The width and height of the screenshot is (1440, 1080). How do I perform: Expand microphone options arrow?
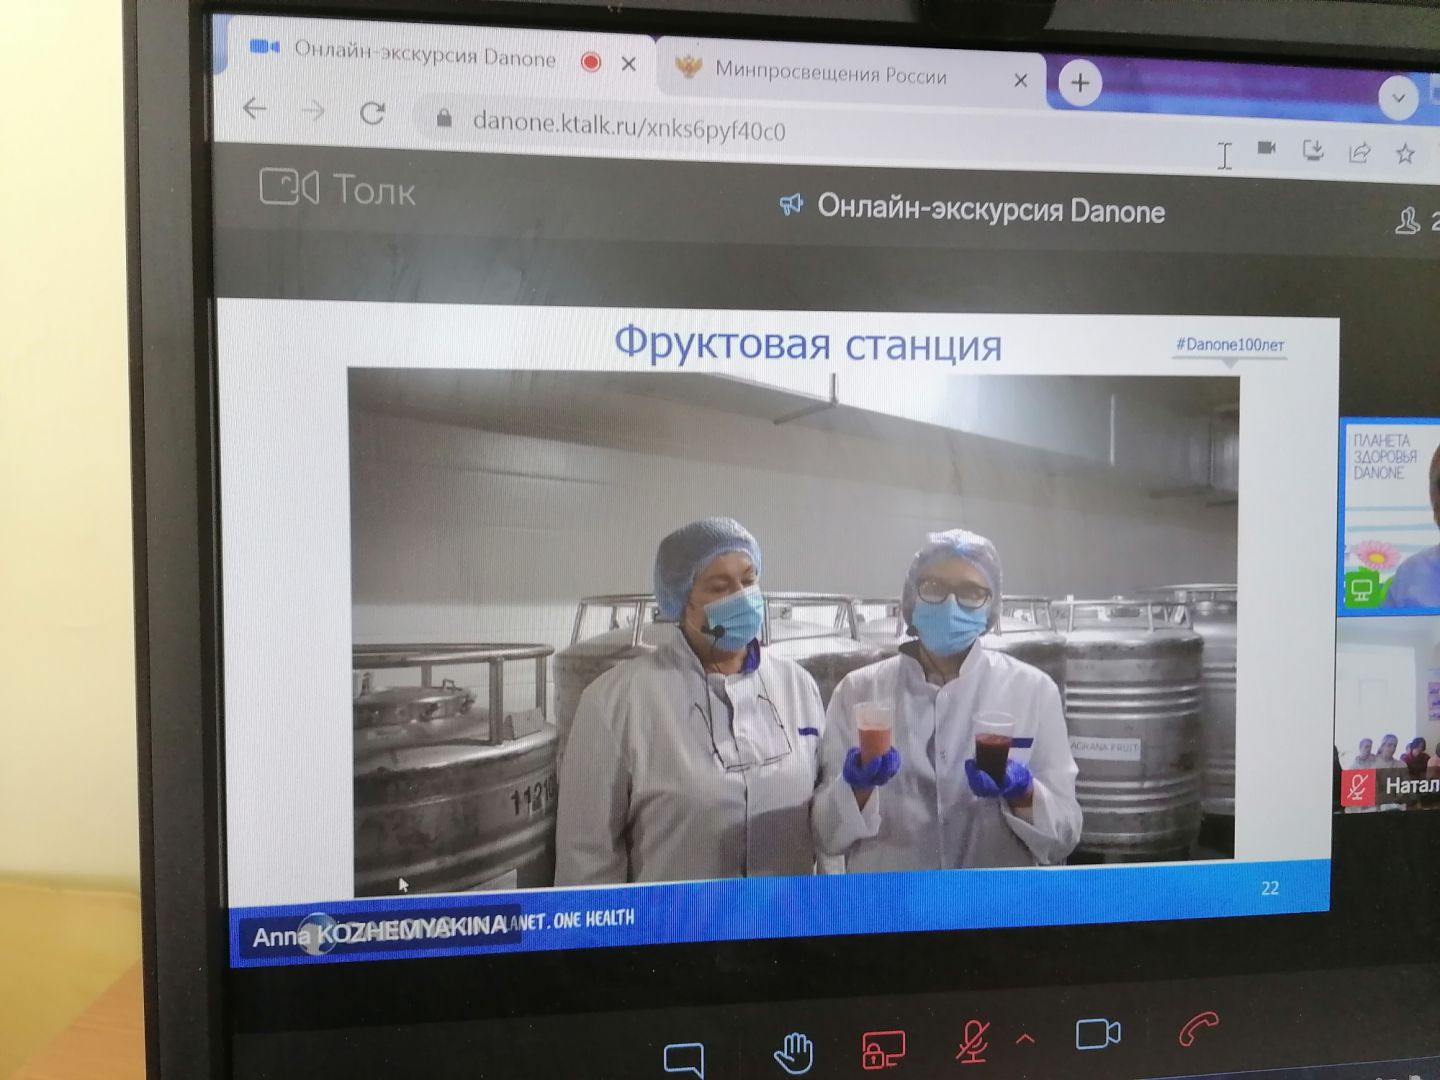1024,1039
